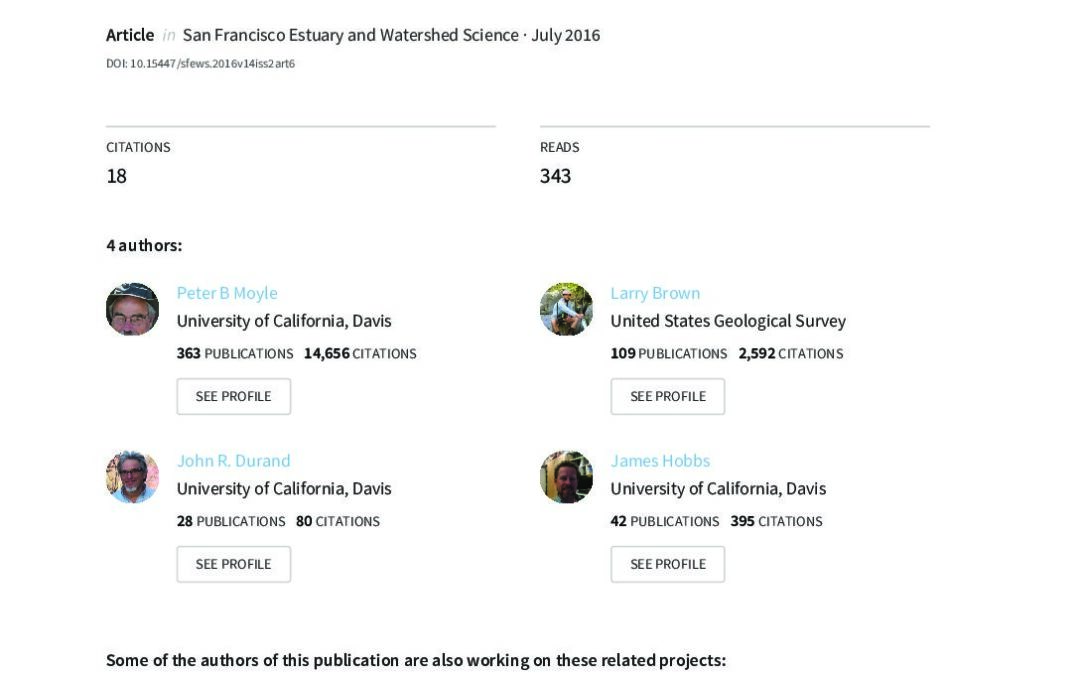
Task: Click Larry Brown's profile photo
Action: [x=566, y=309]
